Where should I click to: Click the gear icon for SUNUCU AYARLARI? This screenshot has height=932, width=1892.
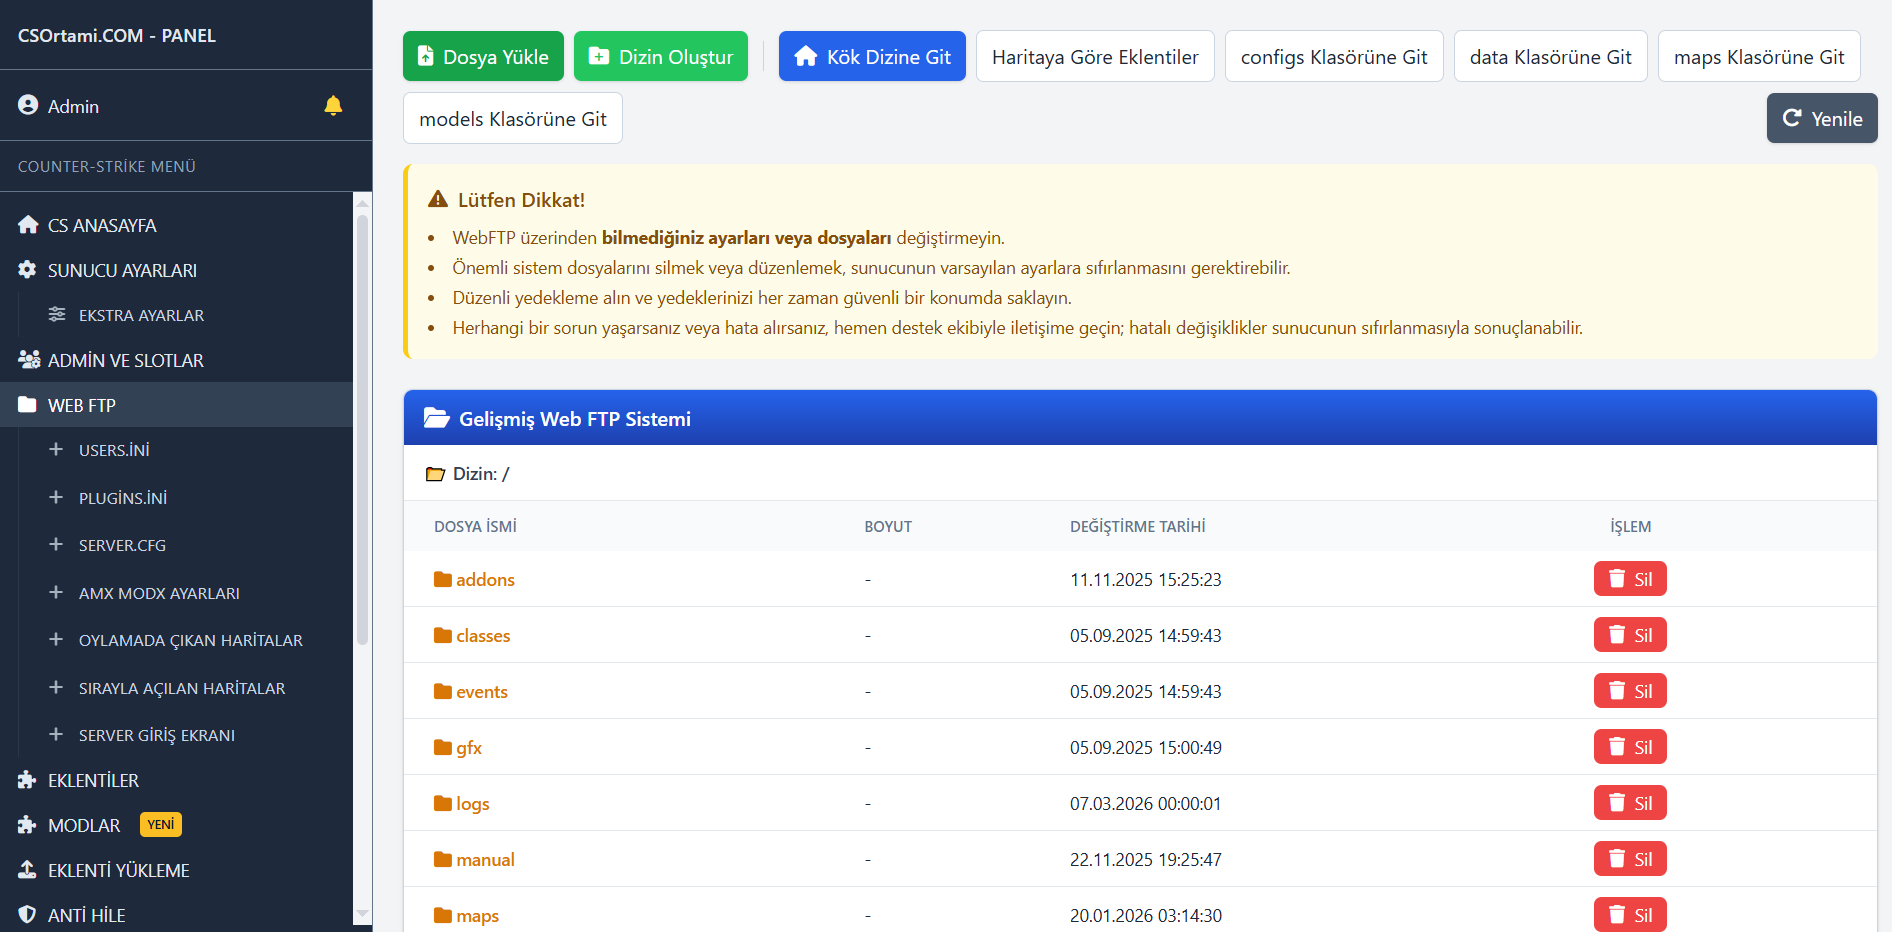pyautogui.click(x=28, y=270)
